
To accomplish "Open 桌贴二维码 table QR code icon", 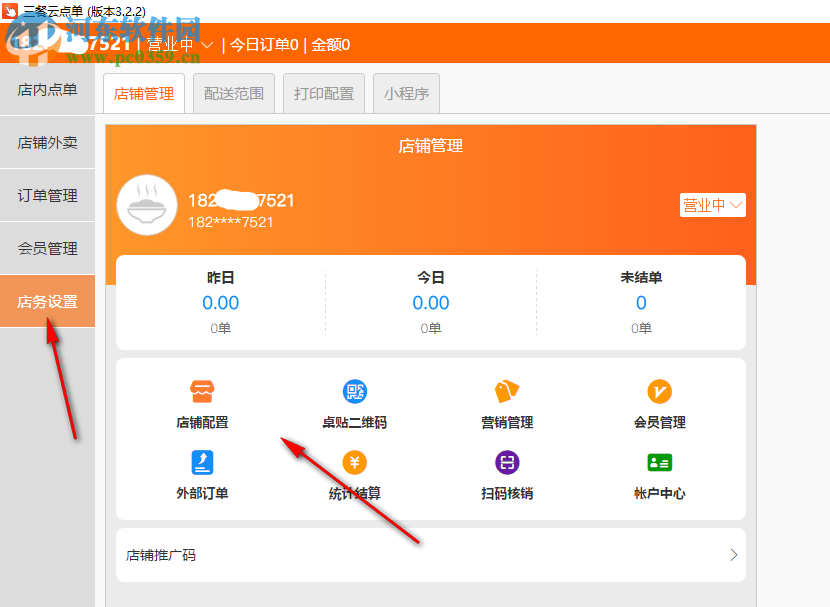I will click(354, 400).
